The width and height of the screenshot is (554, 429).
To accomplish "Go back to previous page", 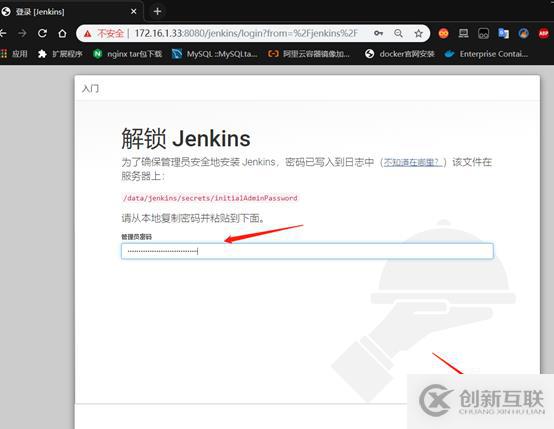I will point(3,33).
